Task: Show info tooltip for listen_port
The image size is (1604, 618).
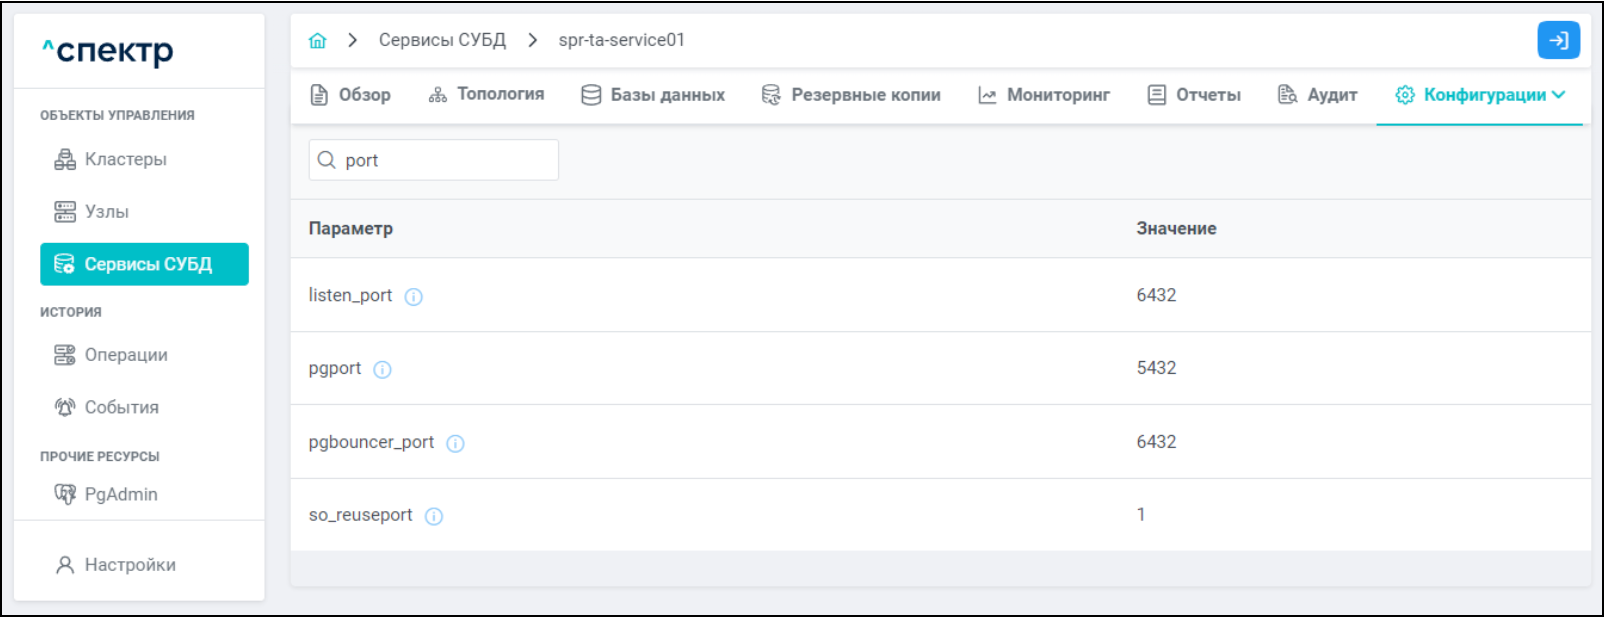Action: click(x=414, y=297)
